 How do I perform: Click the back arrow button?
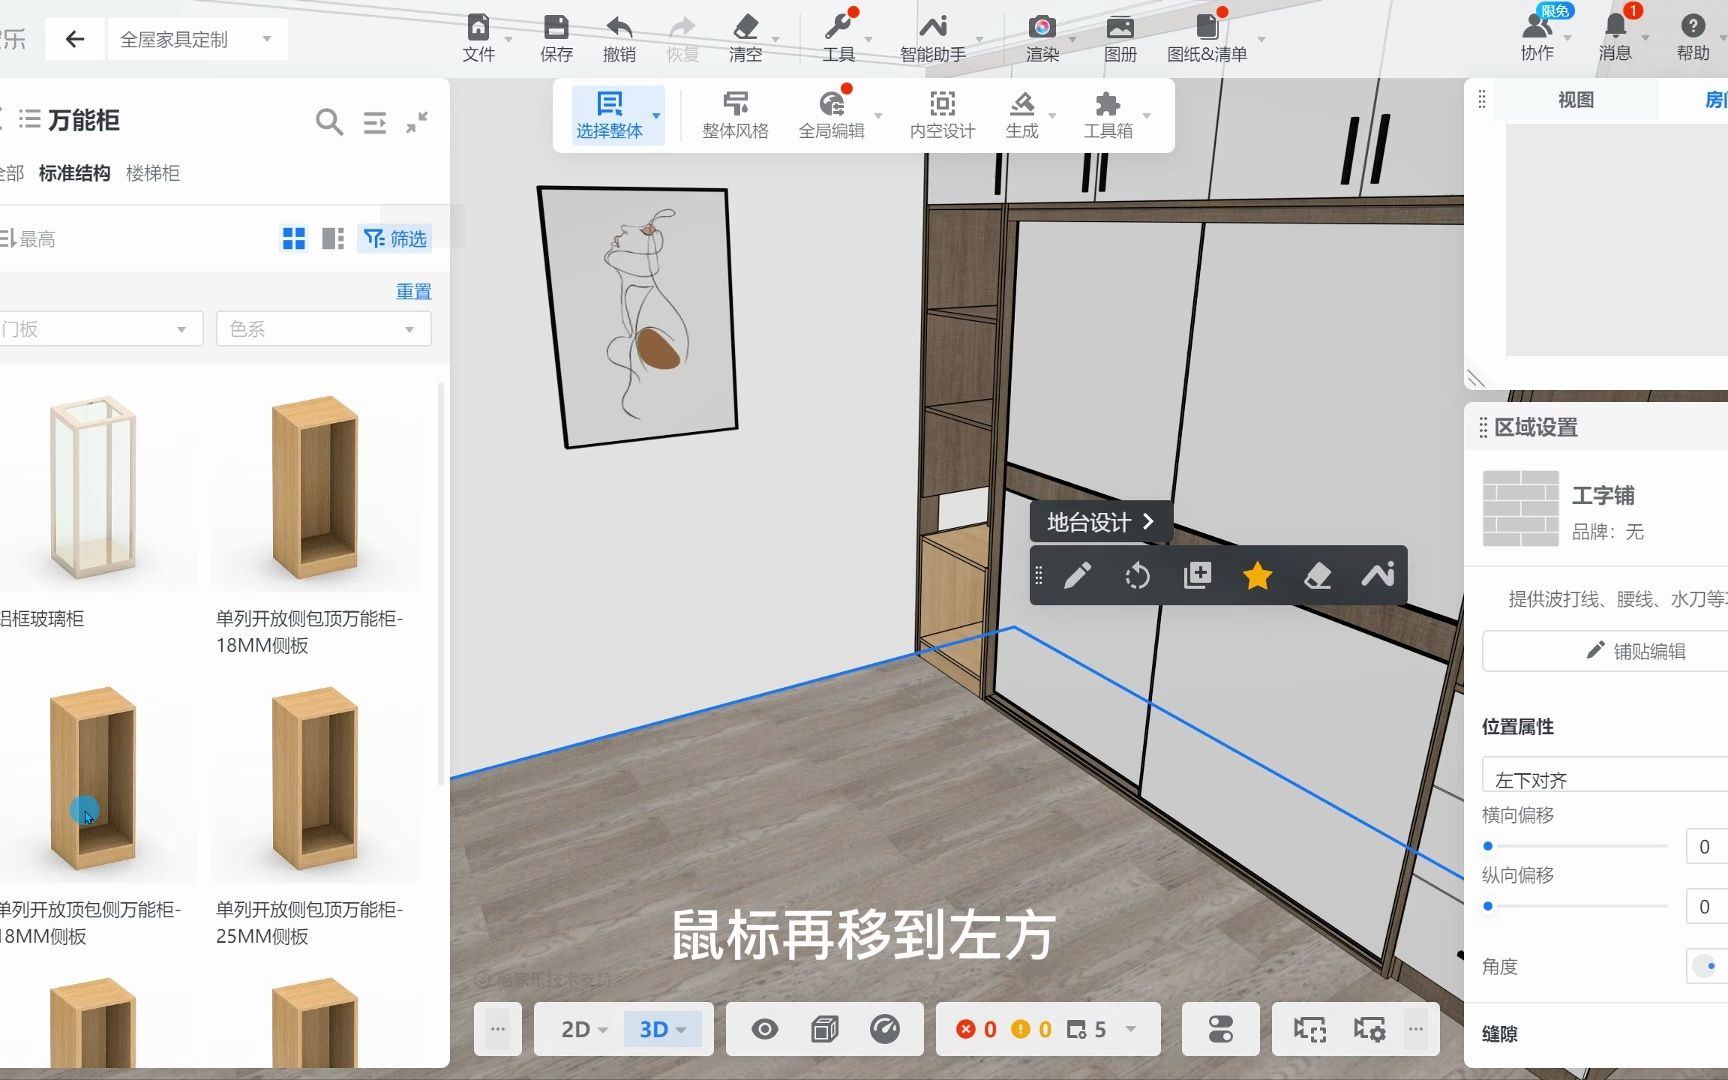75,39
